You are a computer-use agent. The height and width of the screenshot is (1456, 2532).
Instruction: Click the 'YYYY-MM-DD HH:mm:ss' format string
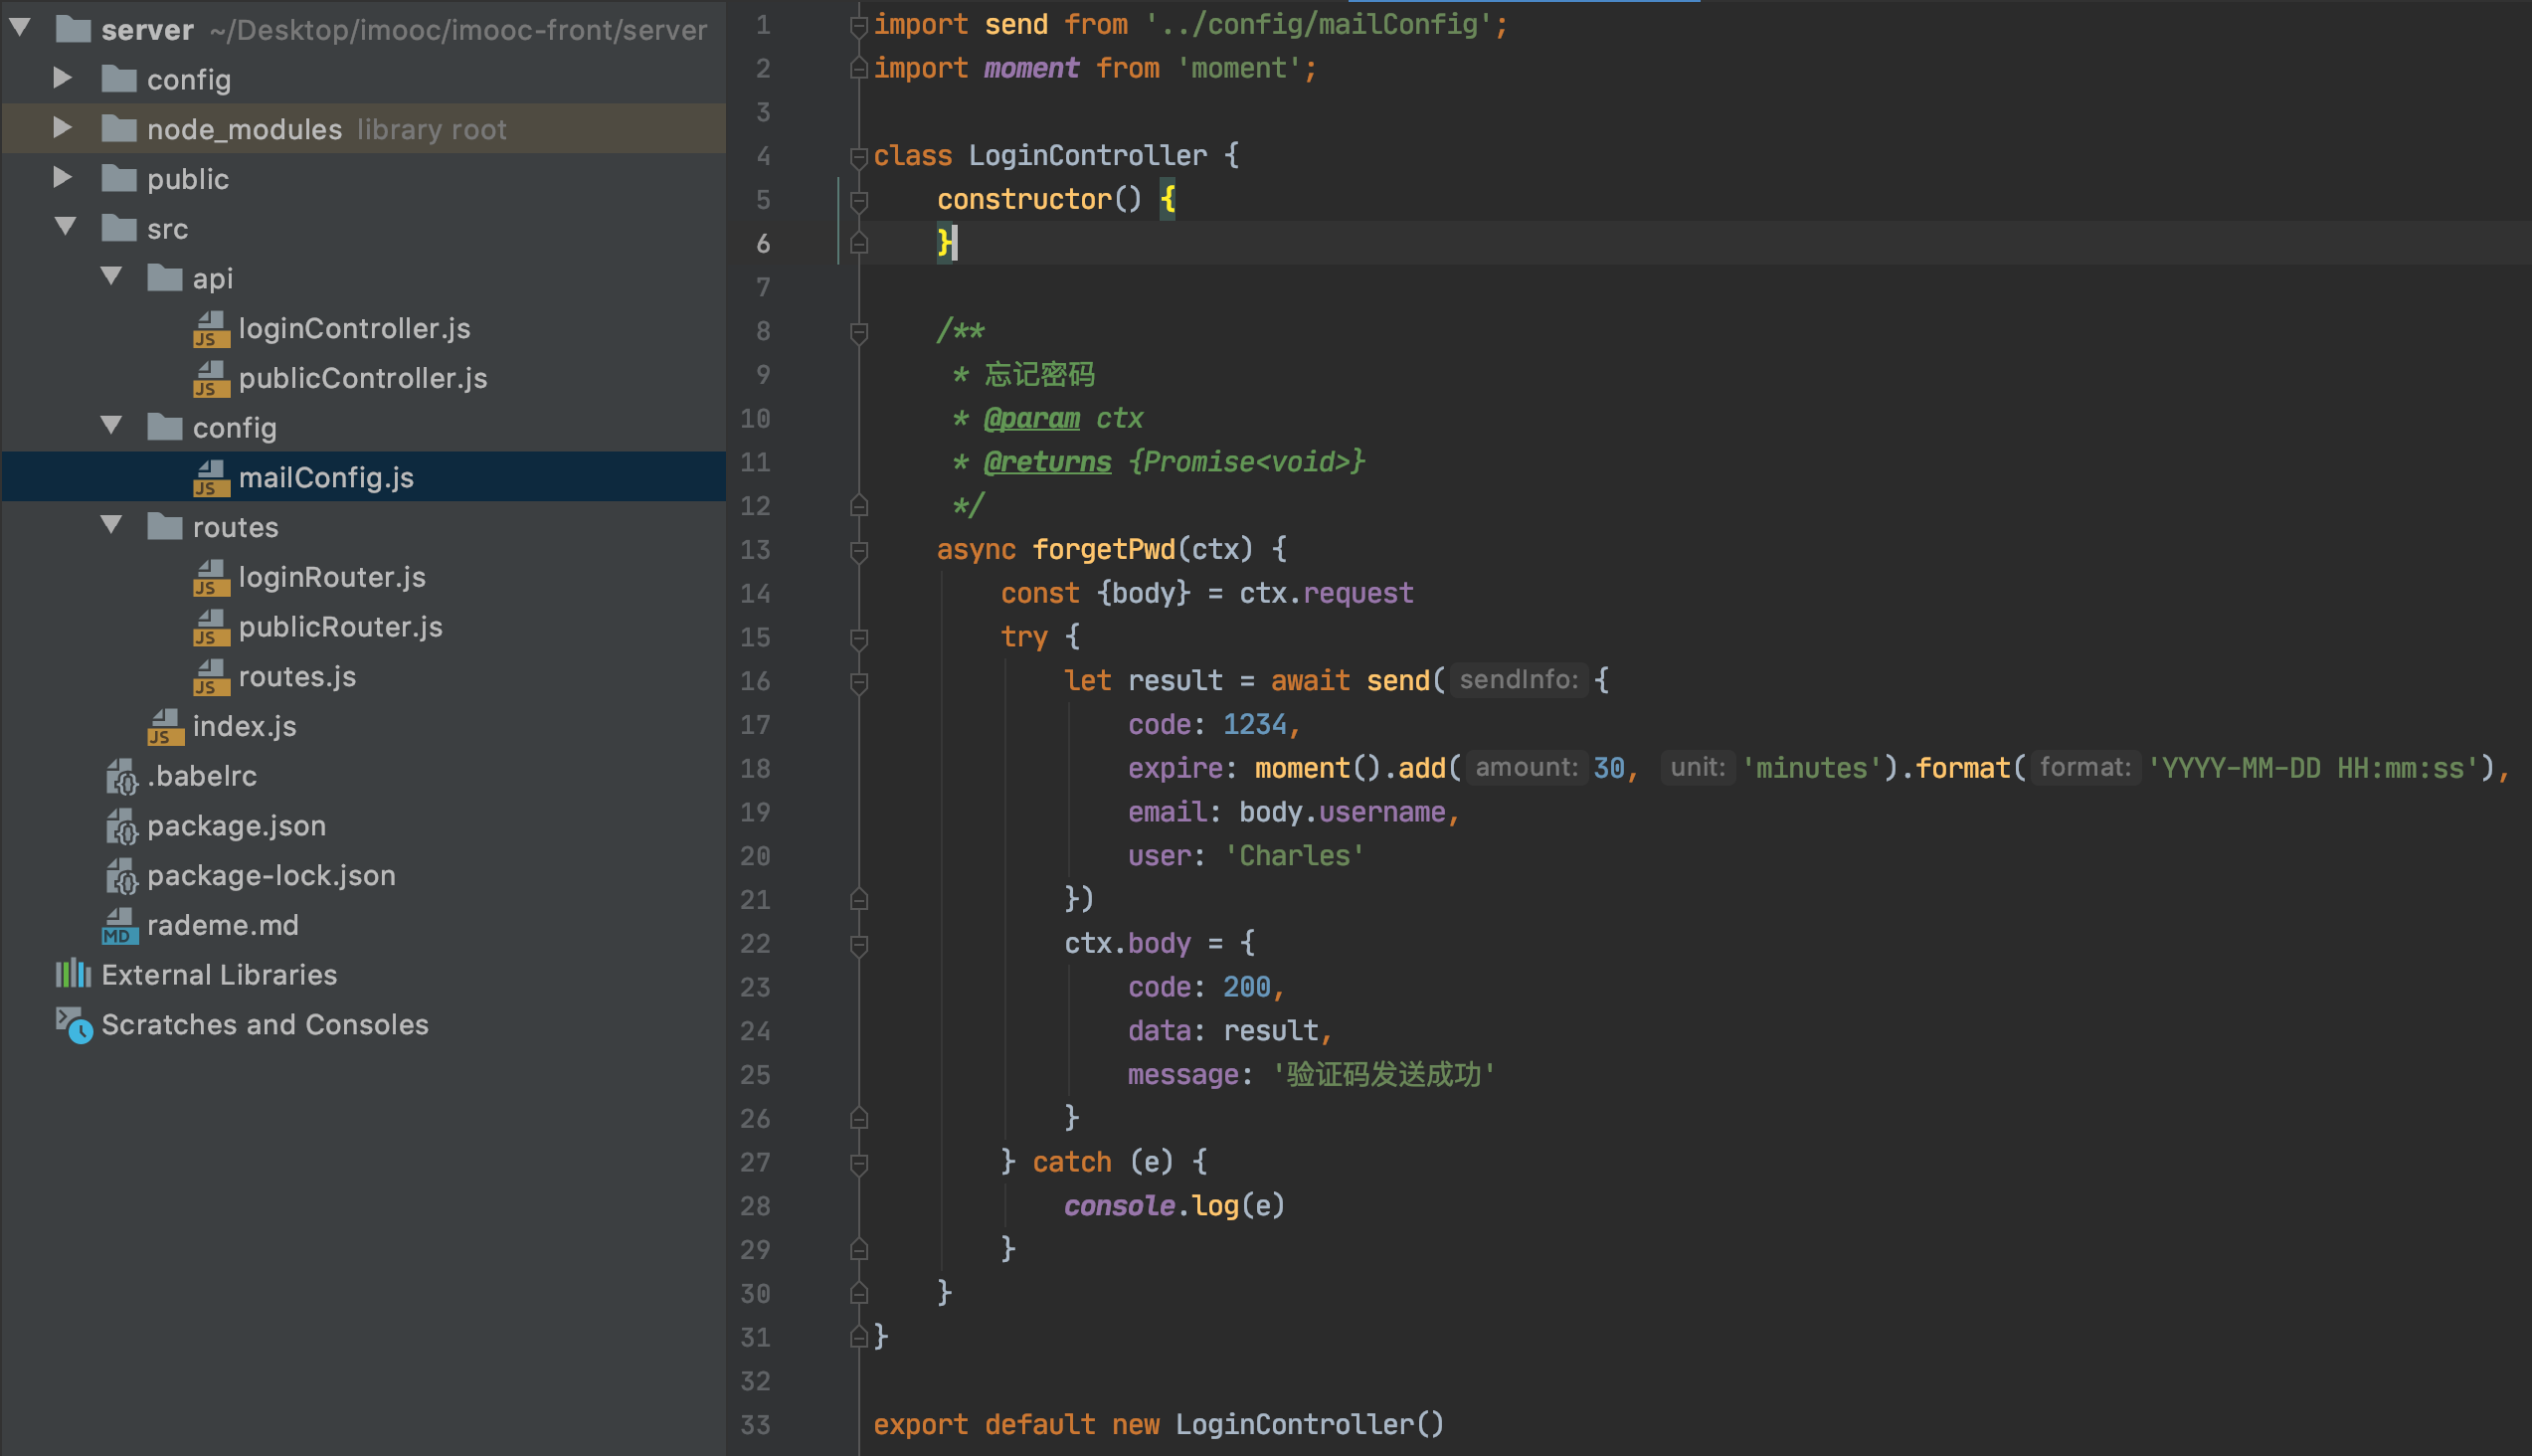pyautogui.click(x=2313, y=768)
